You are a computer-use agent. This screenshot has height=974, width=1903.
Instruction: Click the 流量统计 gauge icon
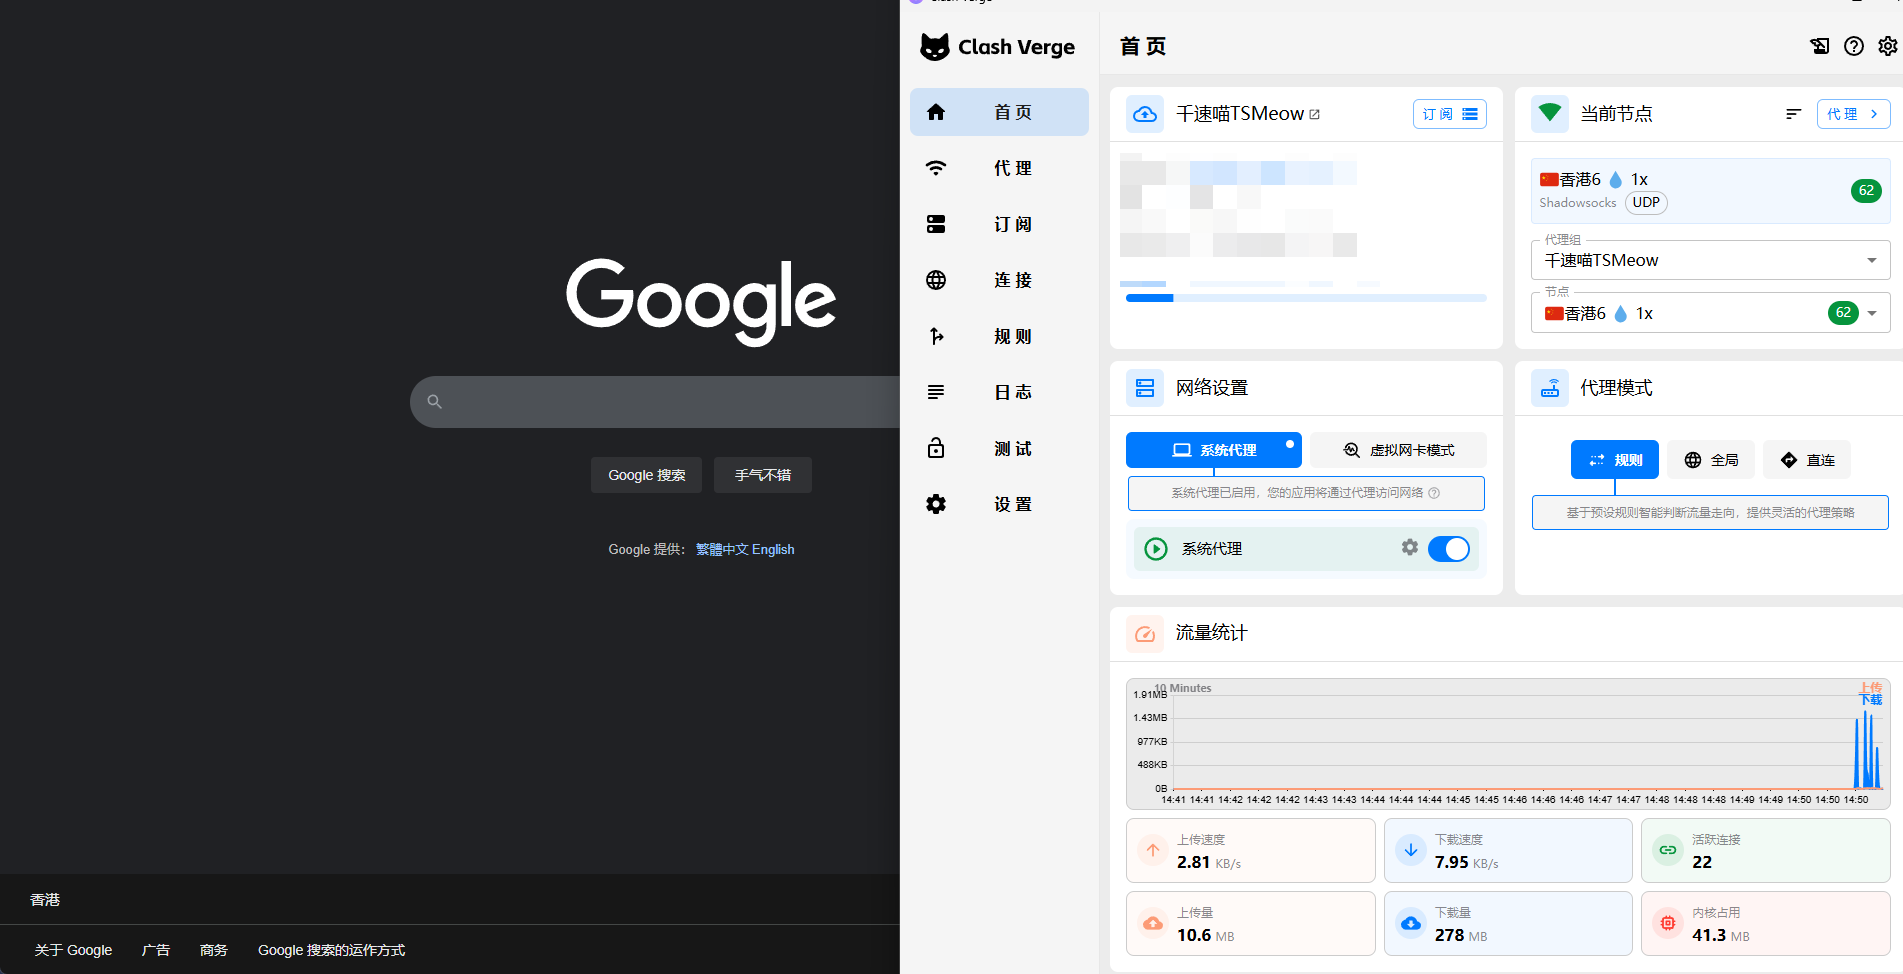pos(1145,634)
